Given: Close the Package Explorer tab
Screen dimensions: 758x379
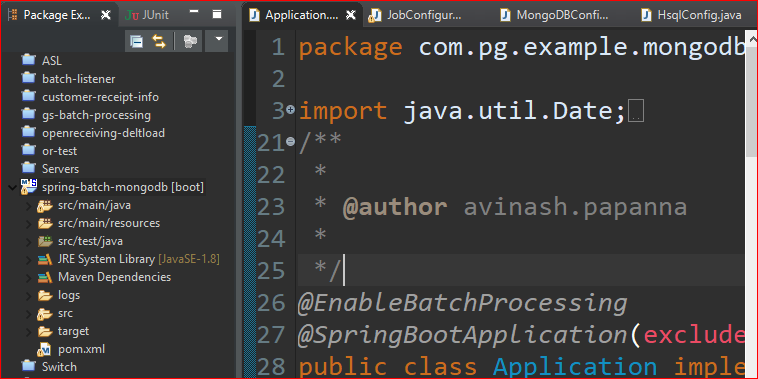Looking at the screenshot, I should (x=105, y=15).
